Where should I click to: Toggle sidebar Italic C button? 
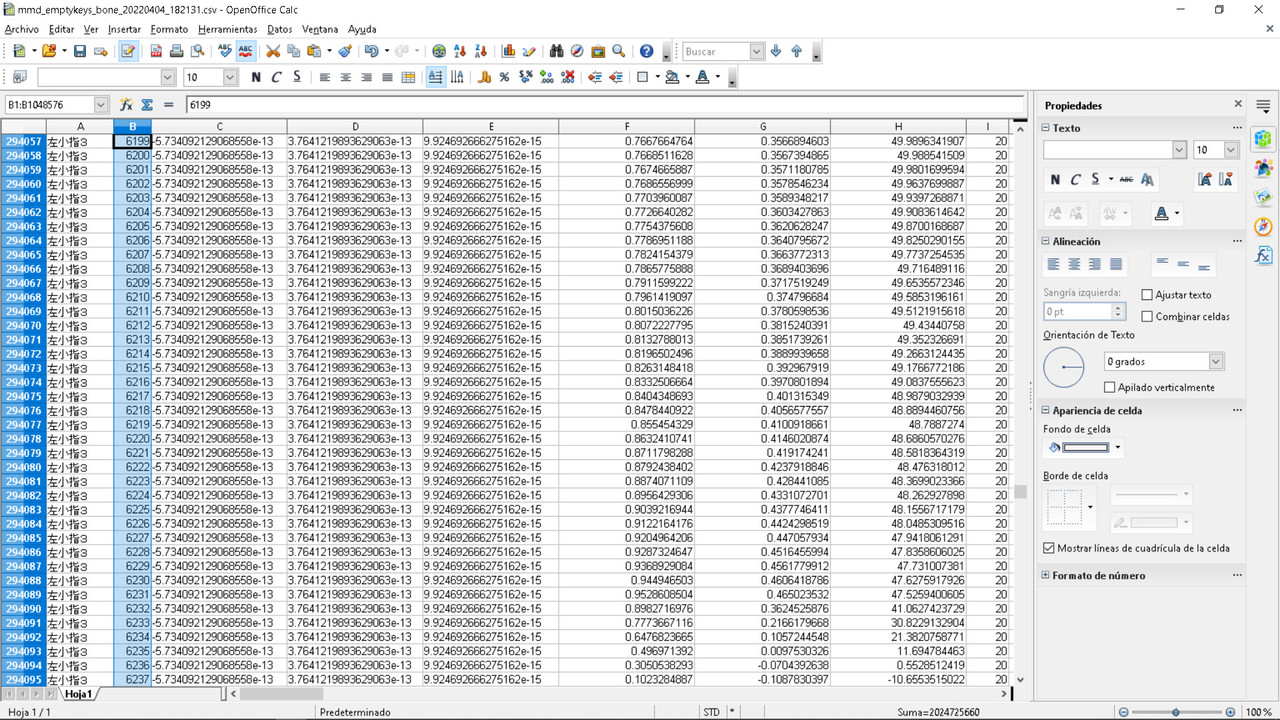(1075, 180)
